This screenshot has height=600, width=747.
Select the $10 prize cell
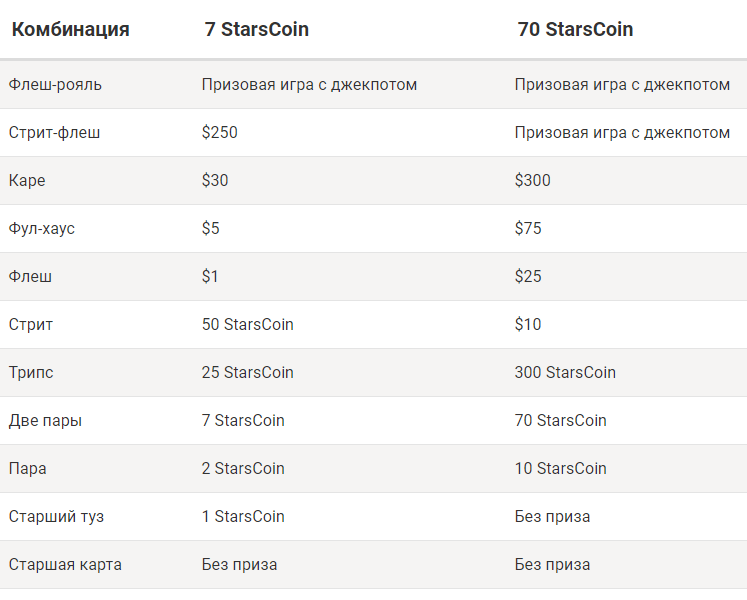click(x=528, y=325)
